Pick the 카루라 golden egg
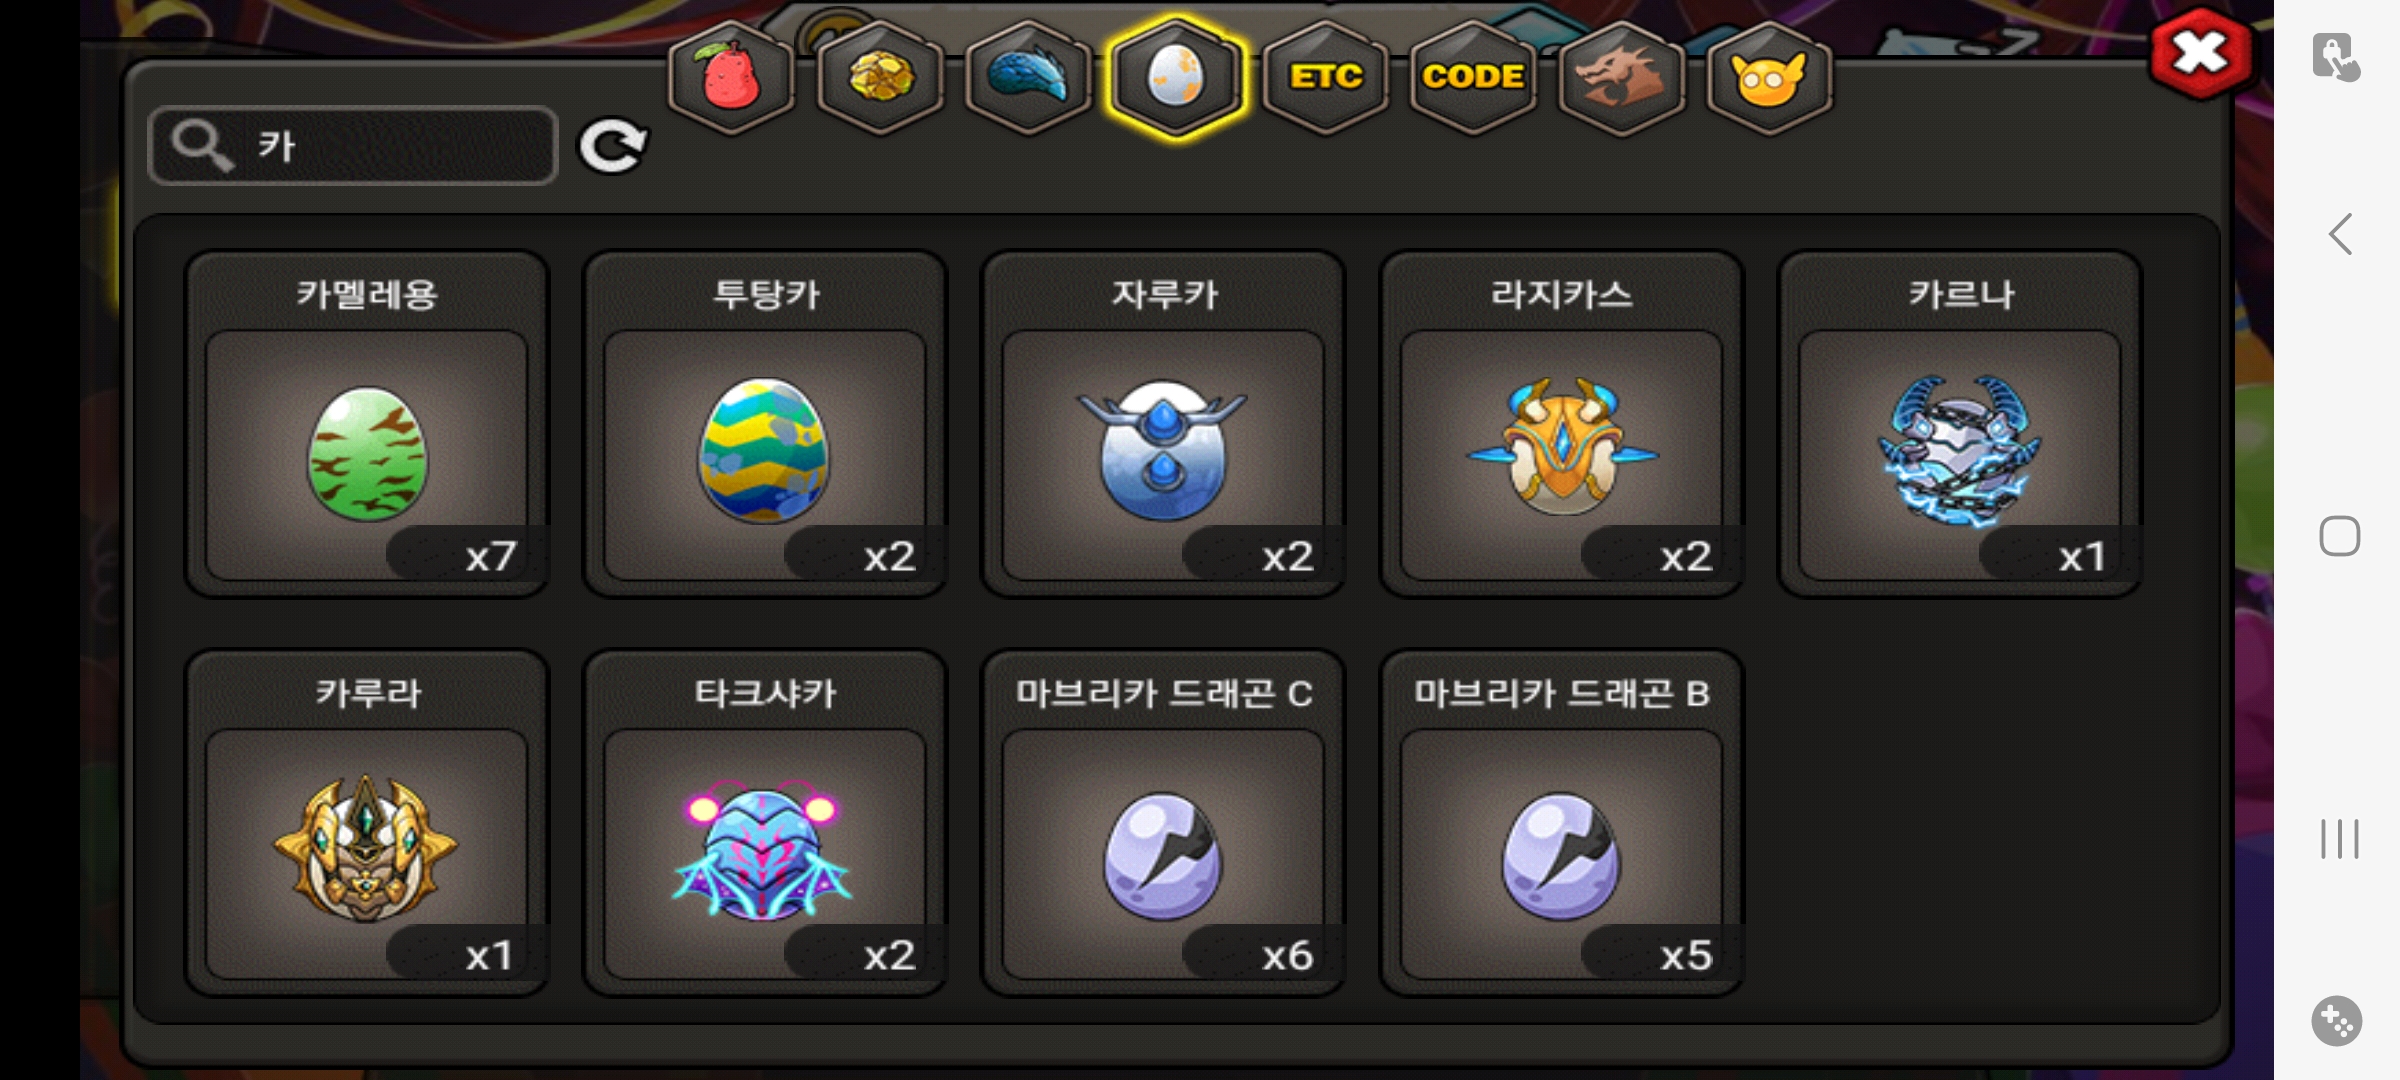The width and height of the screenshot is (2400, 1080). 367,823
